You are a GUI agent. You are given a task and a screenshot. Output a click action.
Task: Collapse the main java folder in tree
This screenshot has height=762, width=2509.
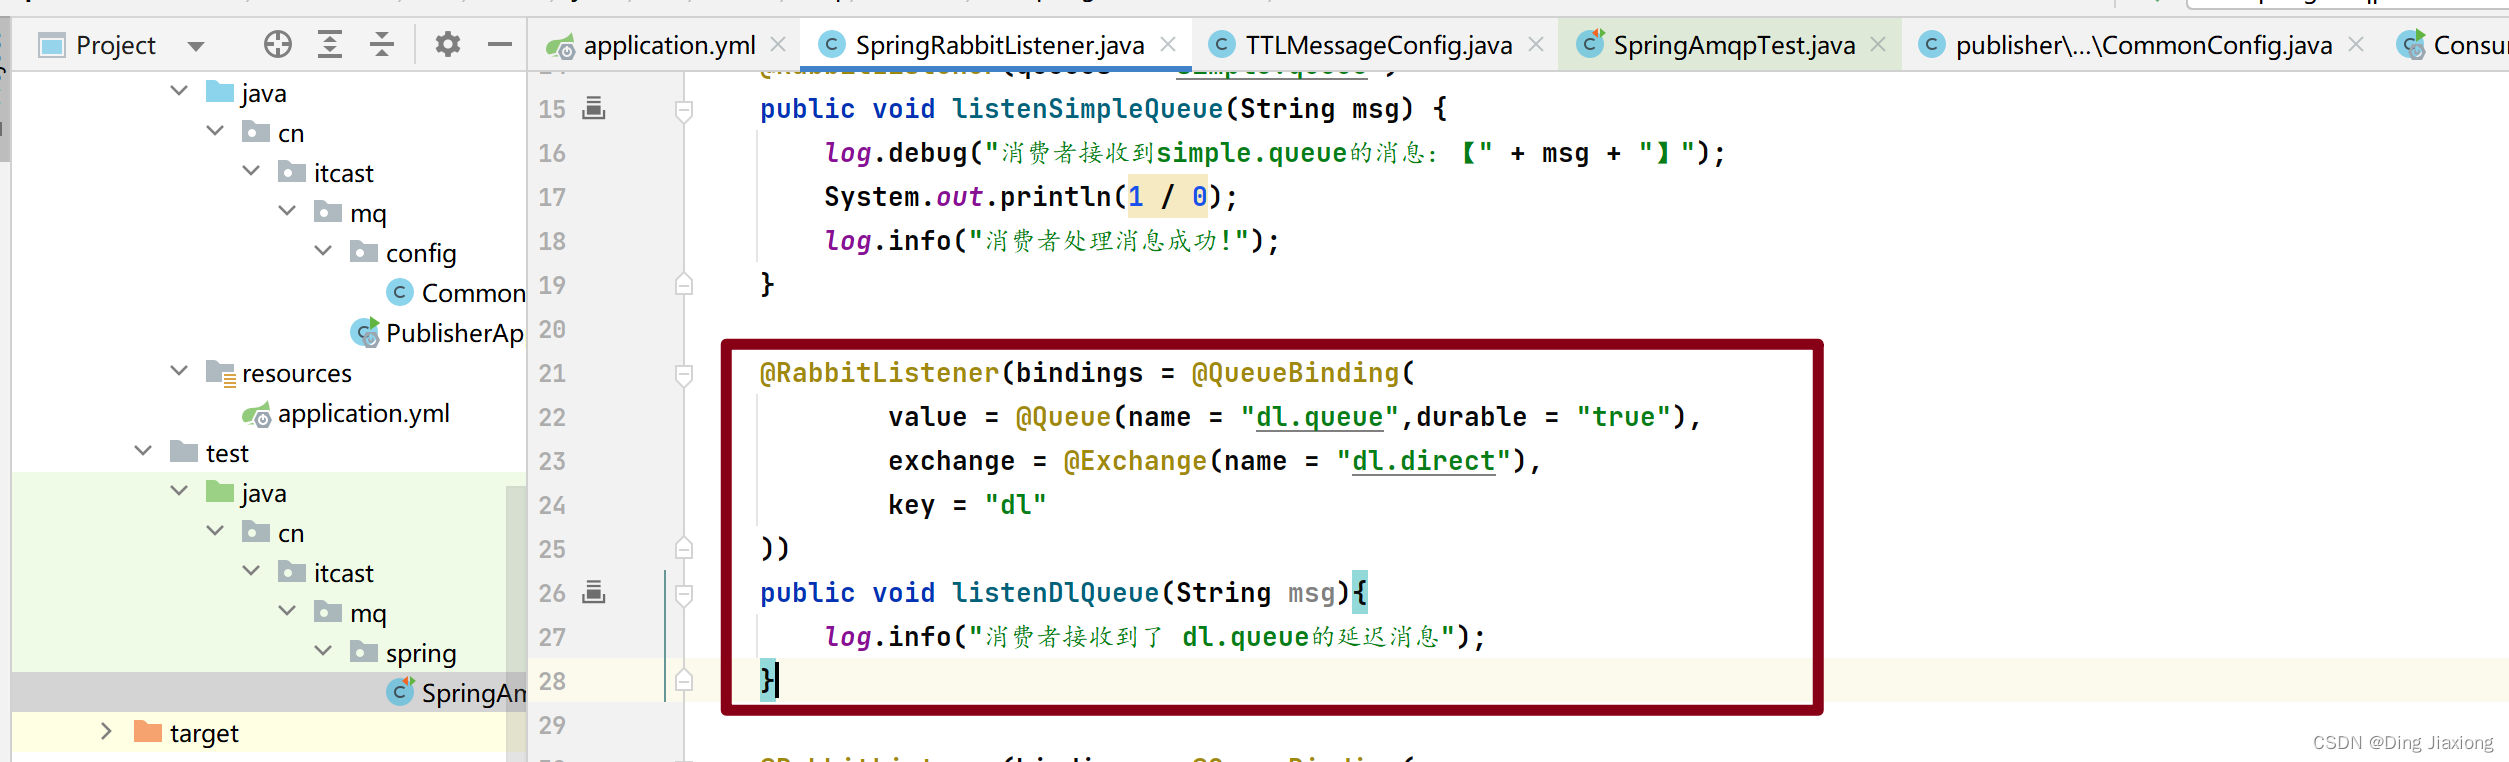click(179, 91)
